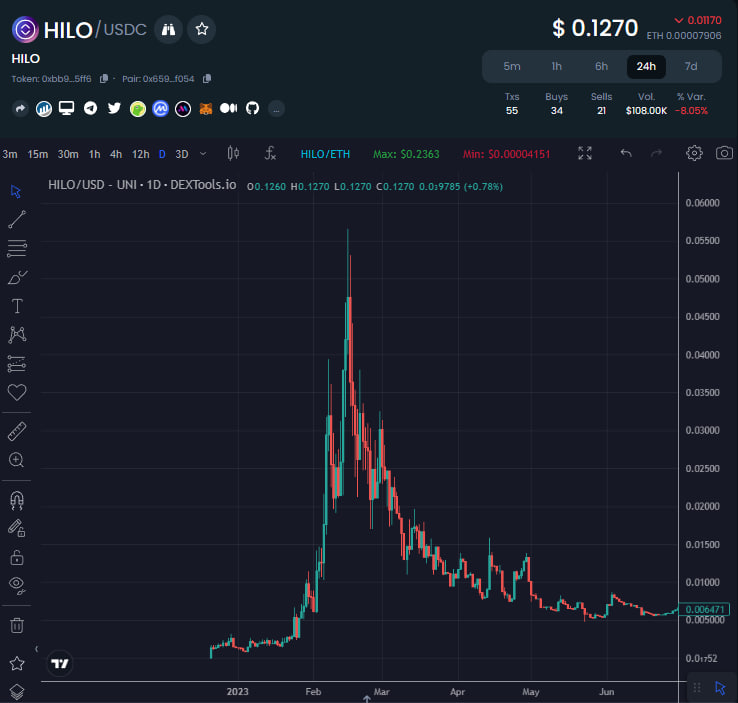The height and width of the screenshot is (703, 738).
Task: Undo the last chart action
Action: (x=626, y=153)
